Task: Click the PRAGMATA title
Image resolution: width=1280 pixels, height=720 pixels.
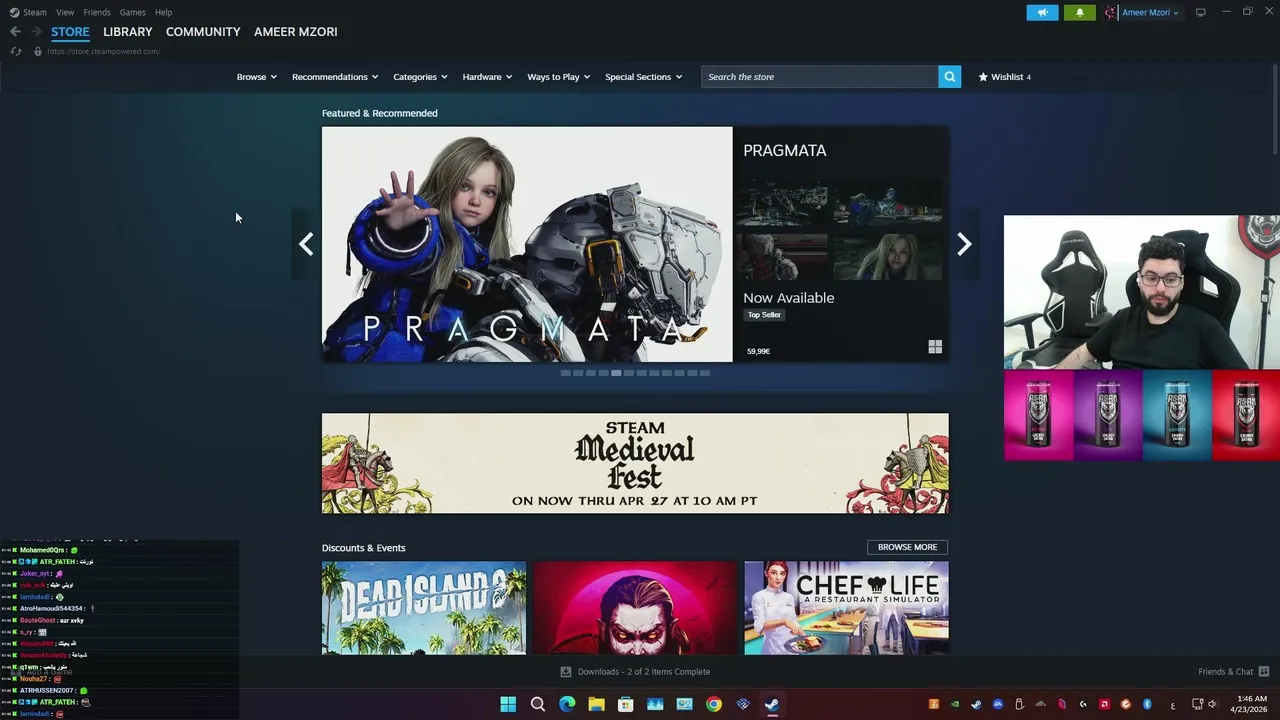Action: pos(785,150)
